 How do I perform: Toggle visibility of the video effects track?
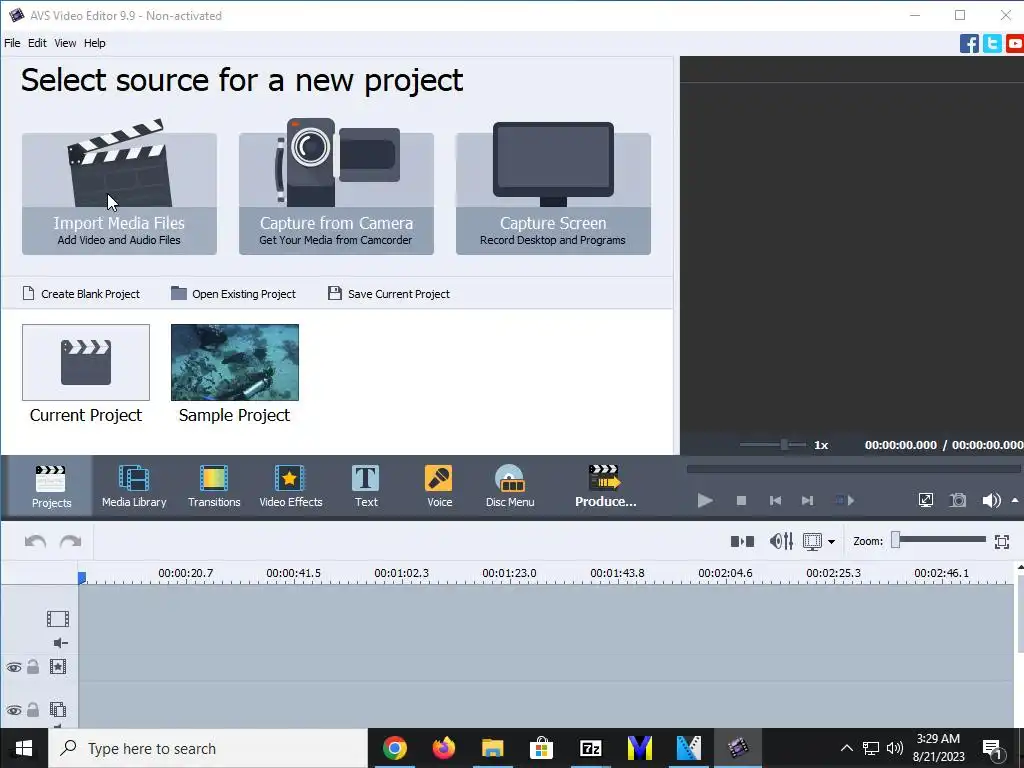pos(14,667)
